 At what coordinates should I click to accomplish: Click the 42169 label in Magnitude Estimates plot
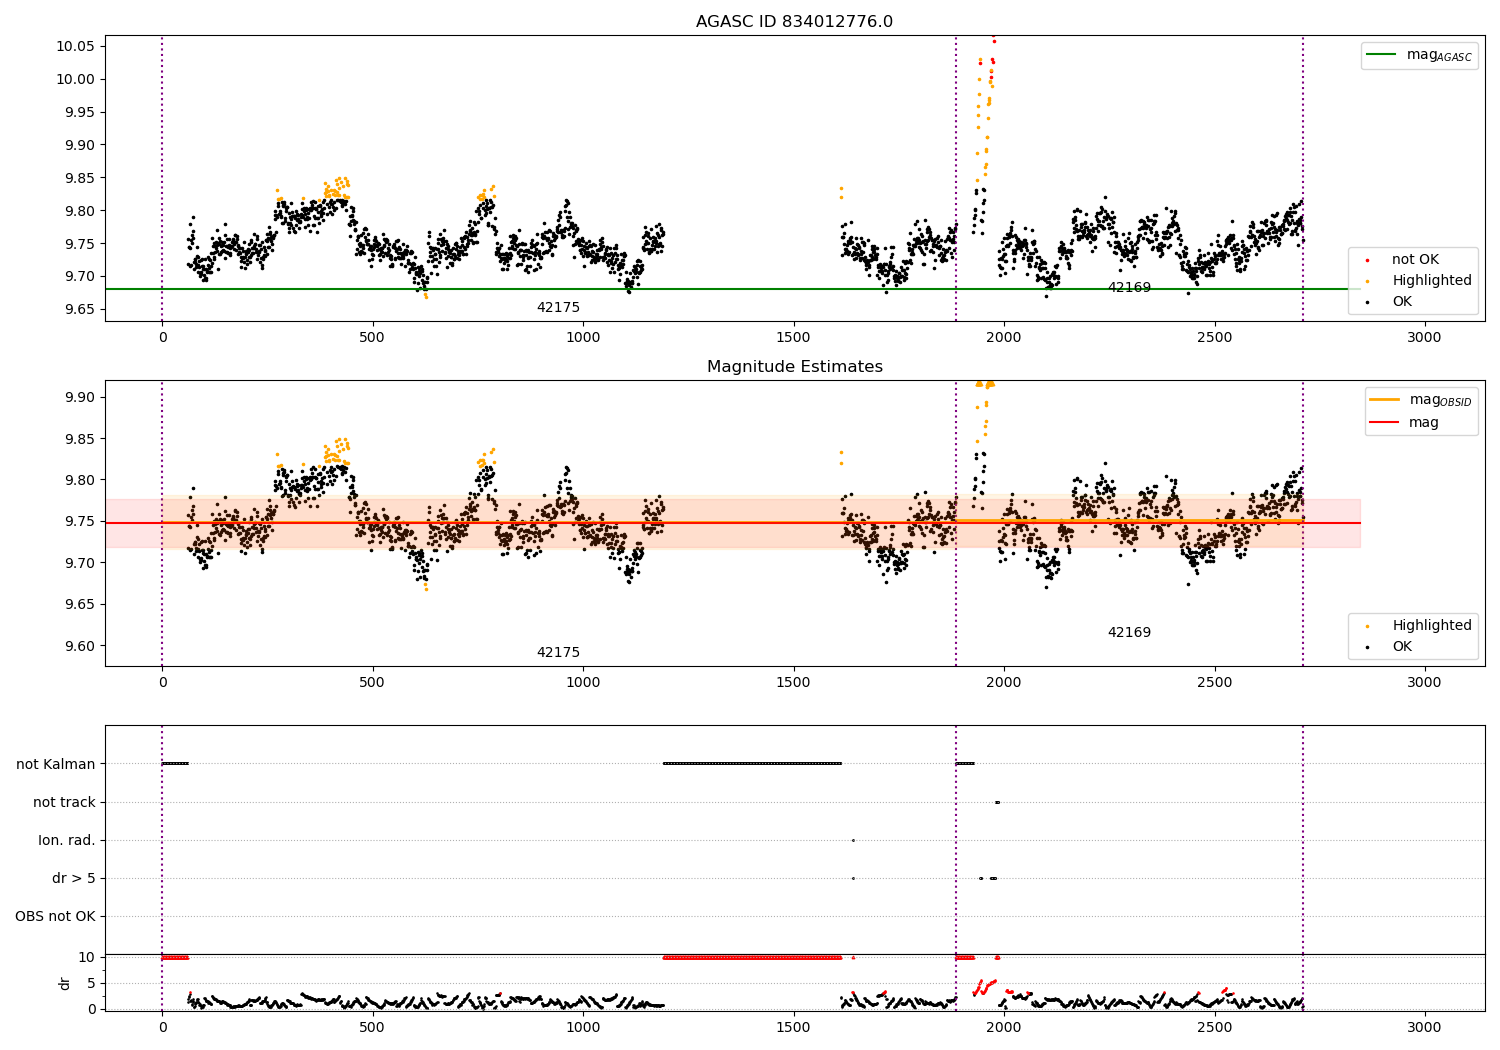click(1129, 633)
